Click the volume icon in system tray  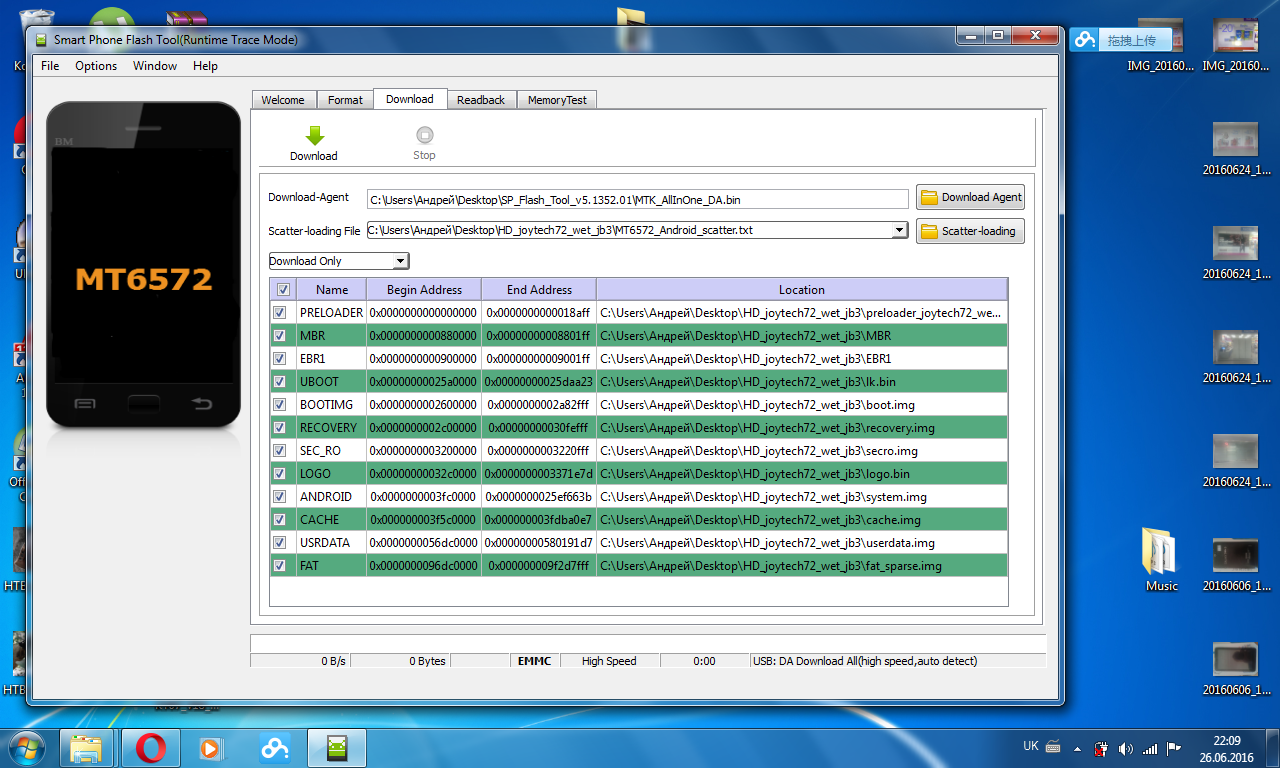1126,748
